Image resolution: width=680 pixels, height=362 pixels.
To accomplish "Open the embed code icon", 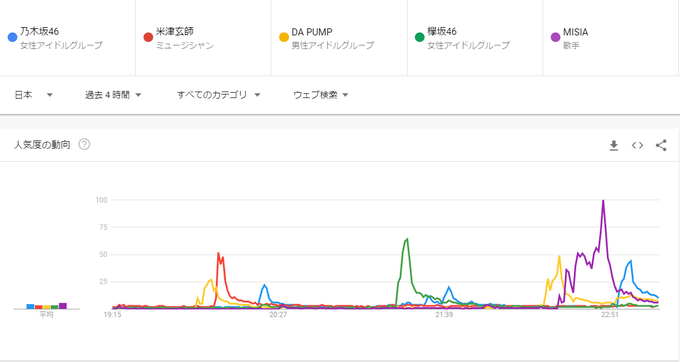I will [x=637, y=145].
